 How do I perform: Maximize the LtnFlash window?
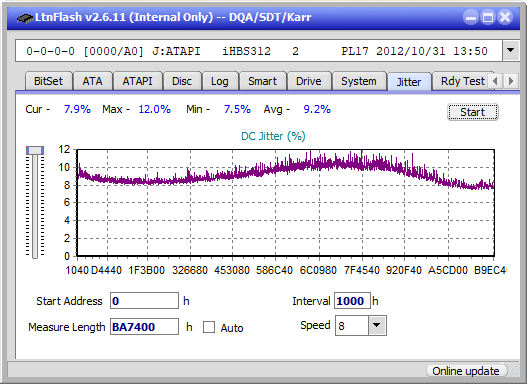tap(488, 17)
